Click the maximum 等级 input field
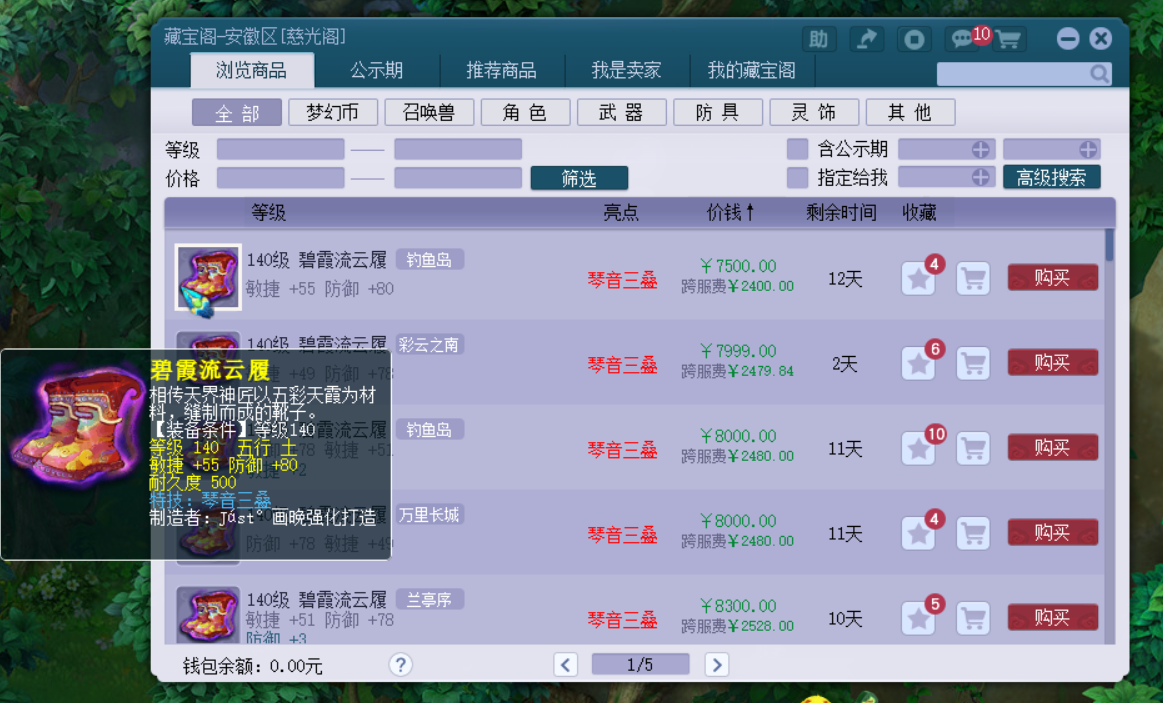This screenshot has height=703, width=1163. [458, 149]
